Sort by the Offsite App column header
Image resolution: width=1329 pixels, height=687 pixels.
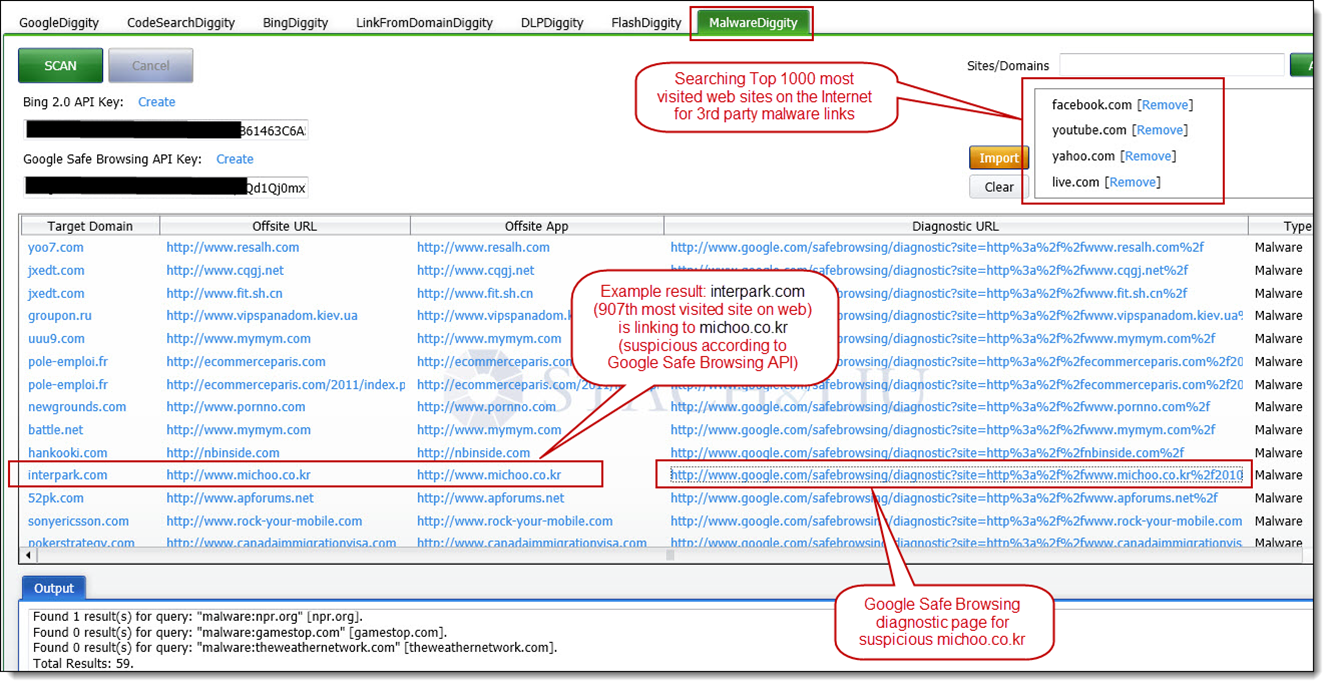(x=537, y=226)
